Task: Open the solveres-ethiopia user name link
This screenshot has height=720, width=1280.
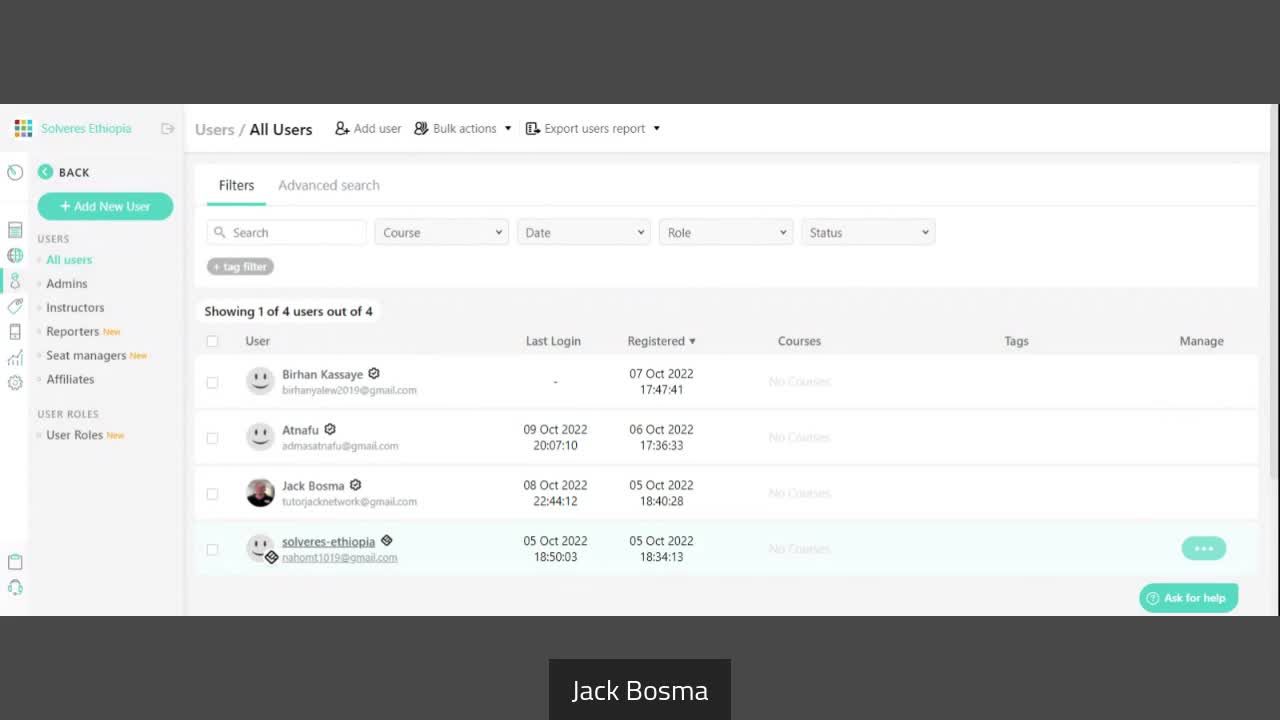Action: tap(328, 542)
